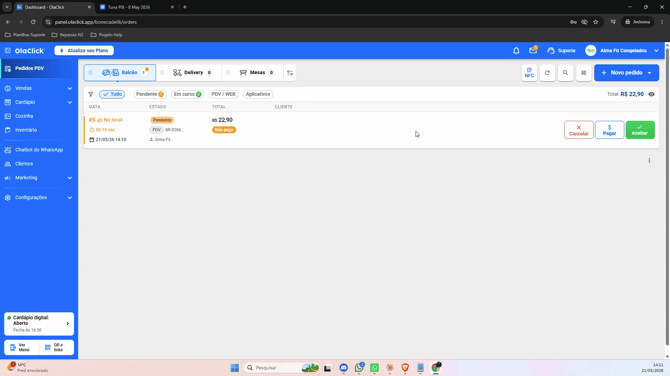The image size is (670, 376).
Task: Refresh the orders list
Action: pos(547,73)
